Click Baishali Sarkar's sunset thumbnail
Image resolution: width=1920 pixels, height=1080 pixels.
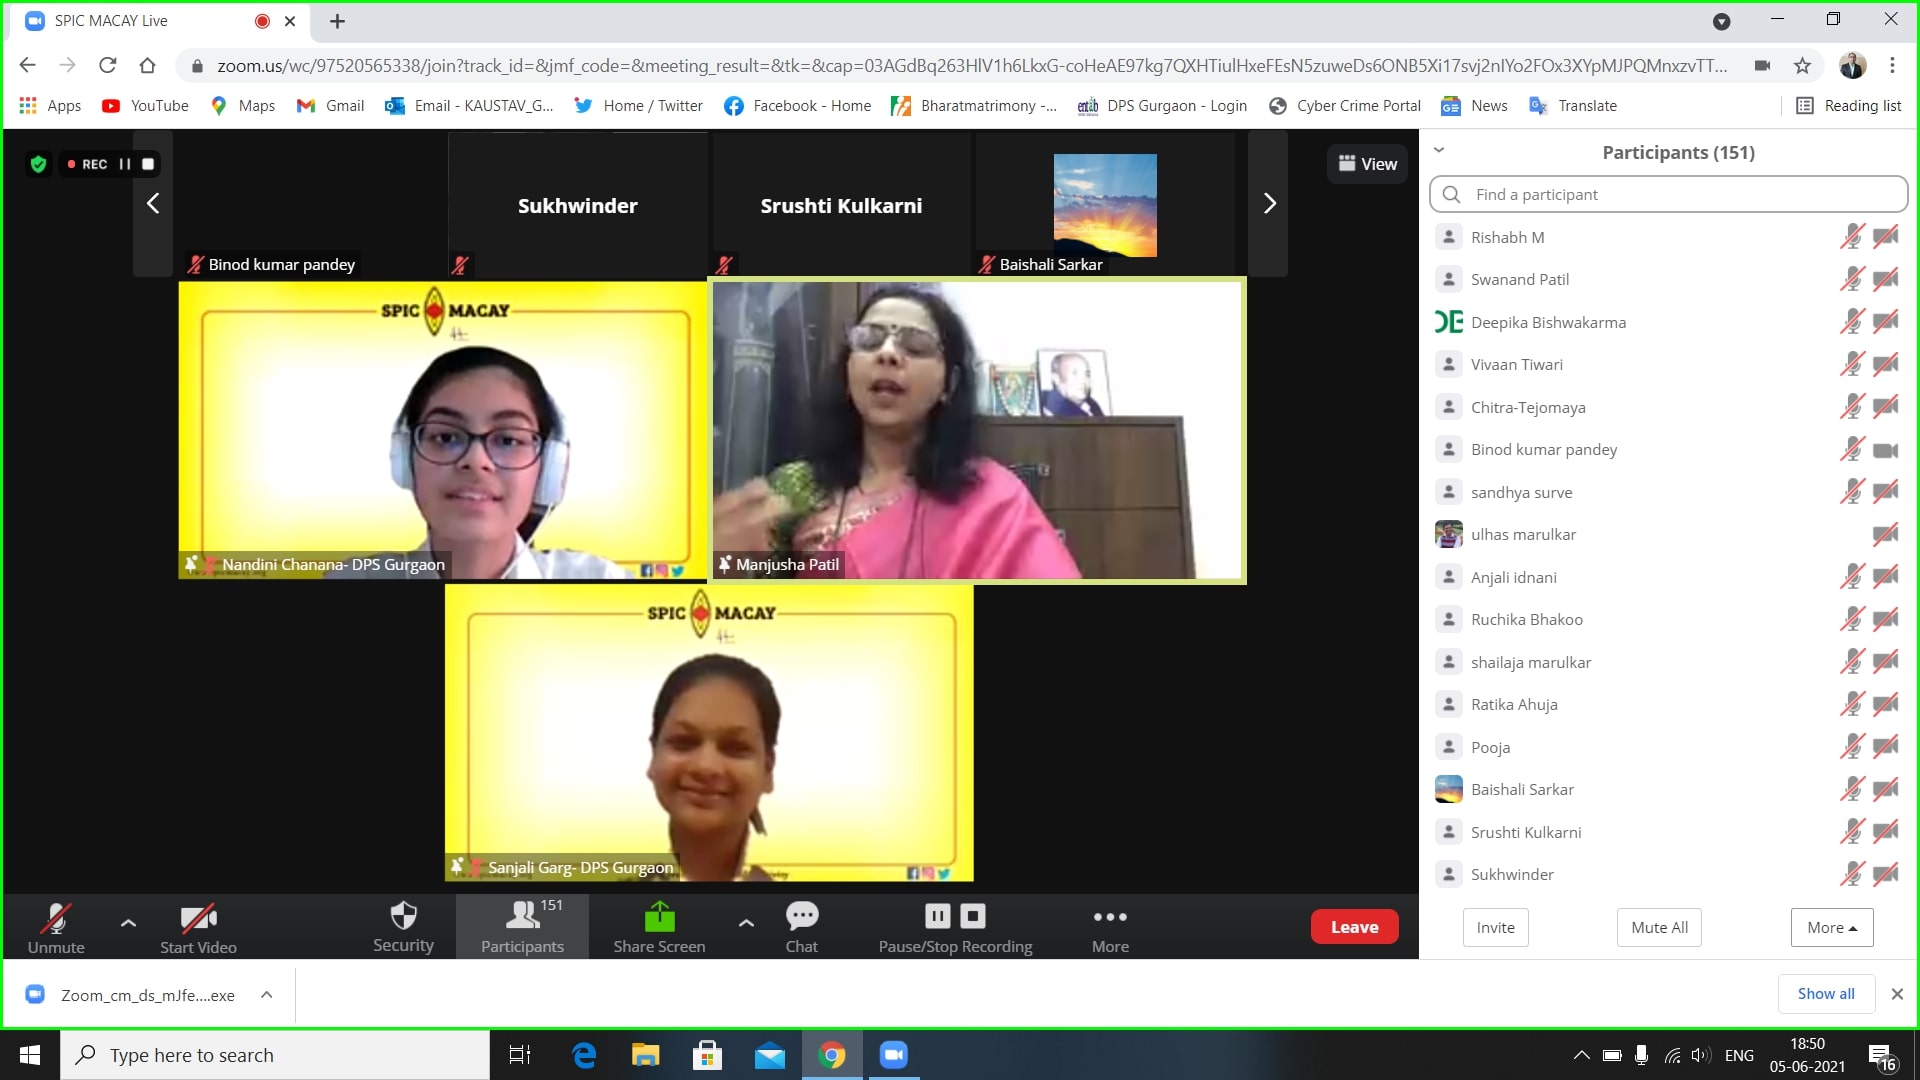click(x=1105, y=205)
